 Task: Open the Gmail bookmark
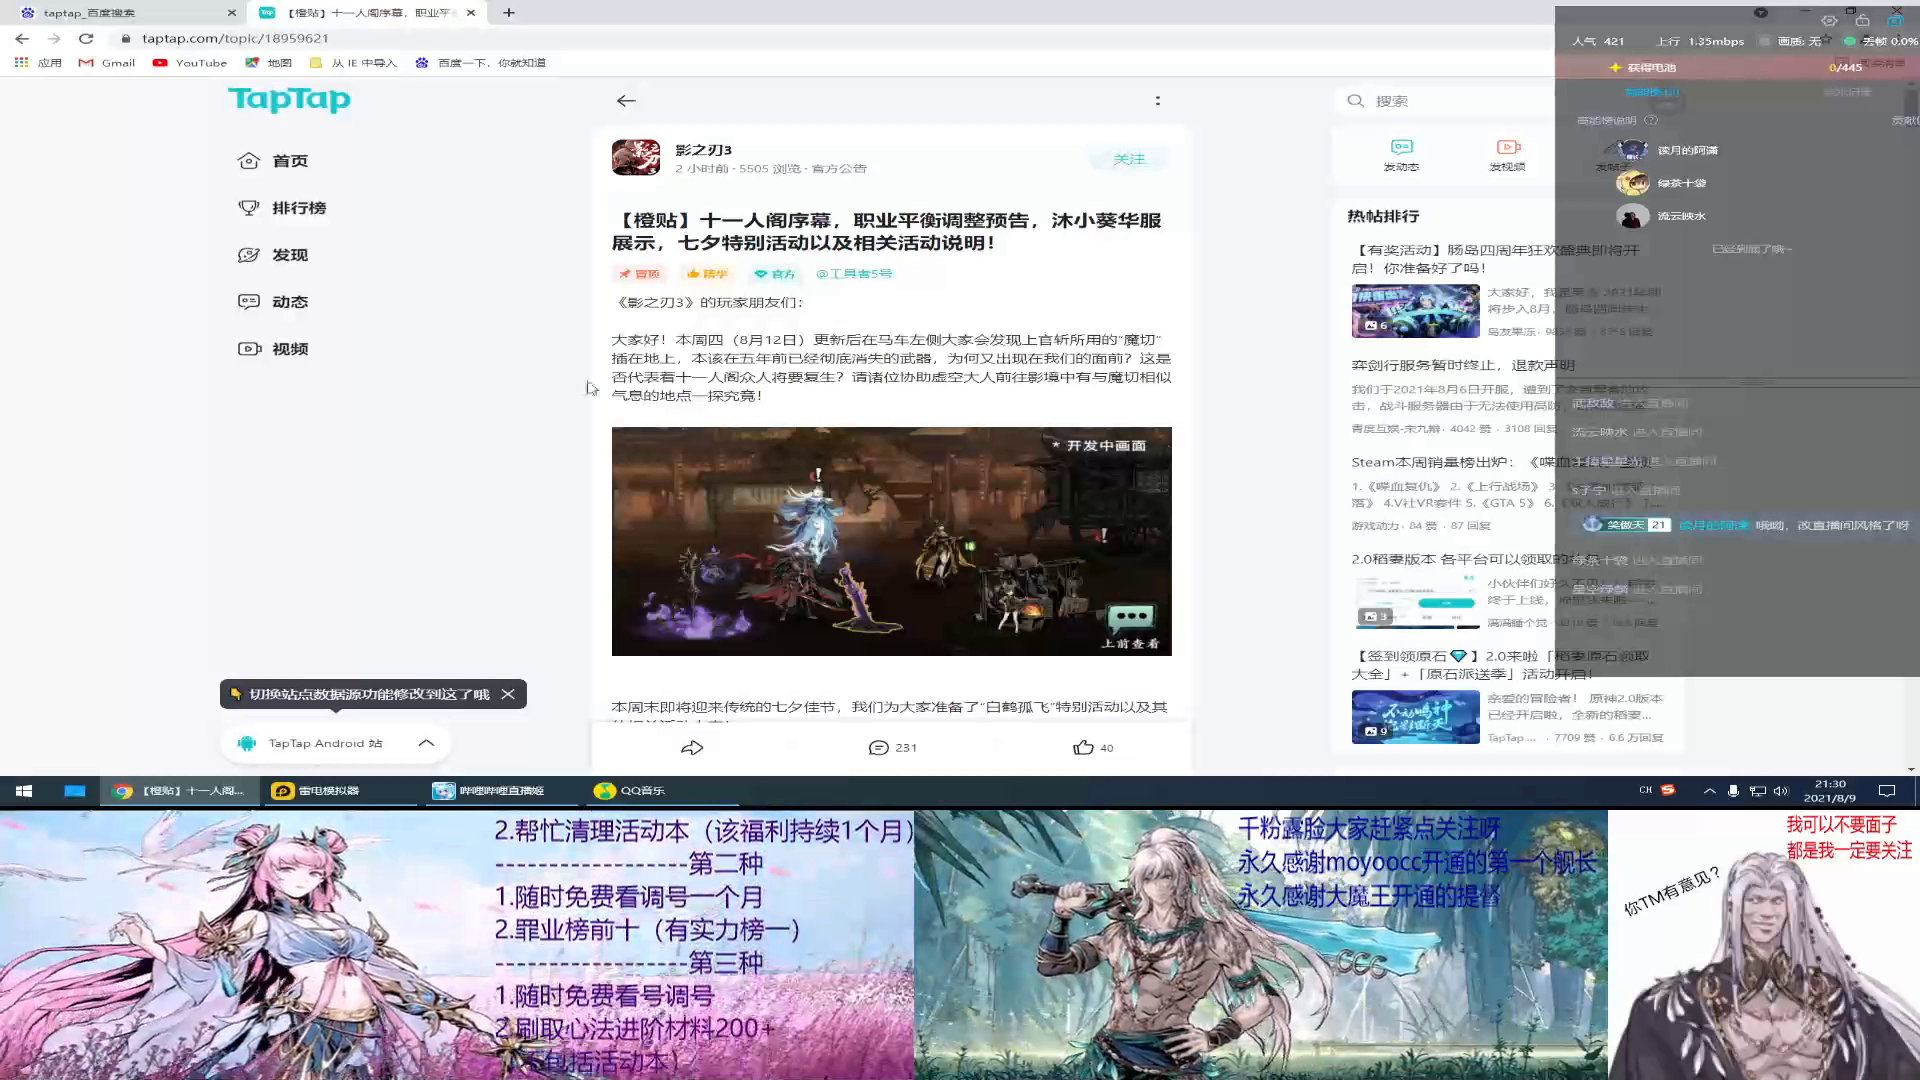107,62
